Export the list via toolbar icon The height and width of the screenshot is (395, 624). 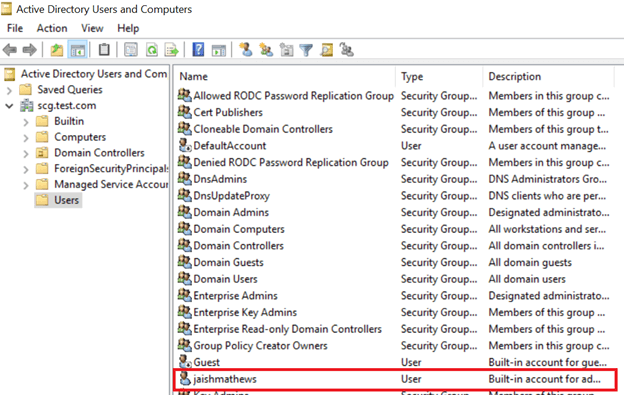pyautogui.click(x=172, y=50)
